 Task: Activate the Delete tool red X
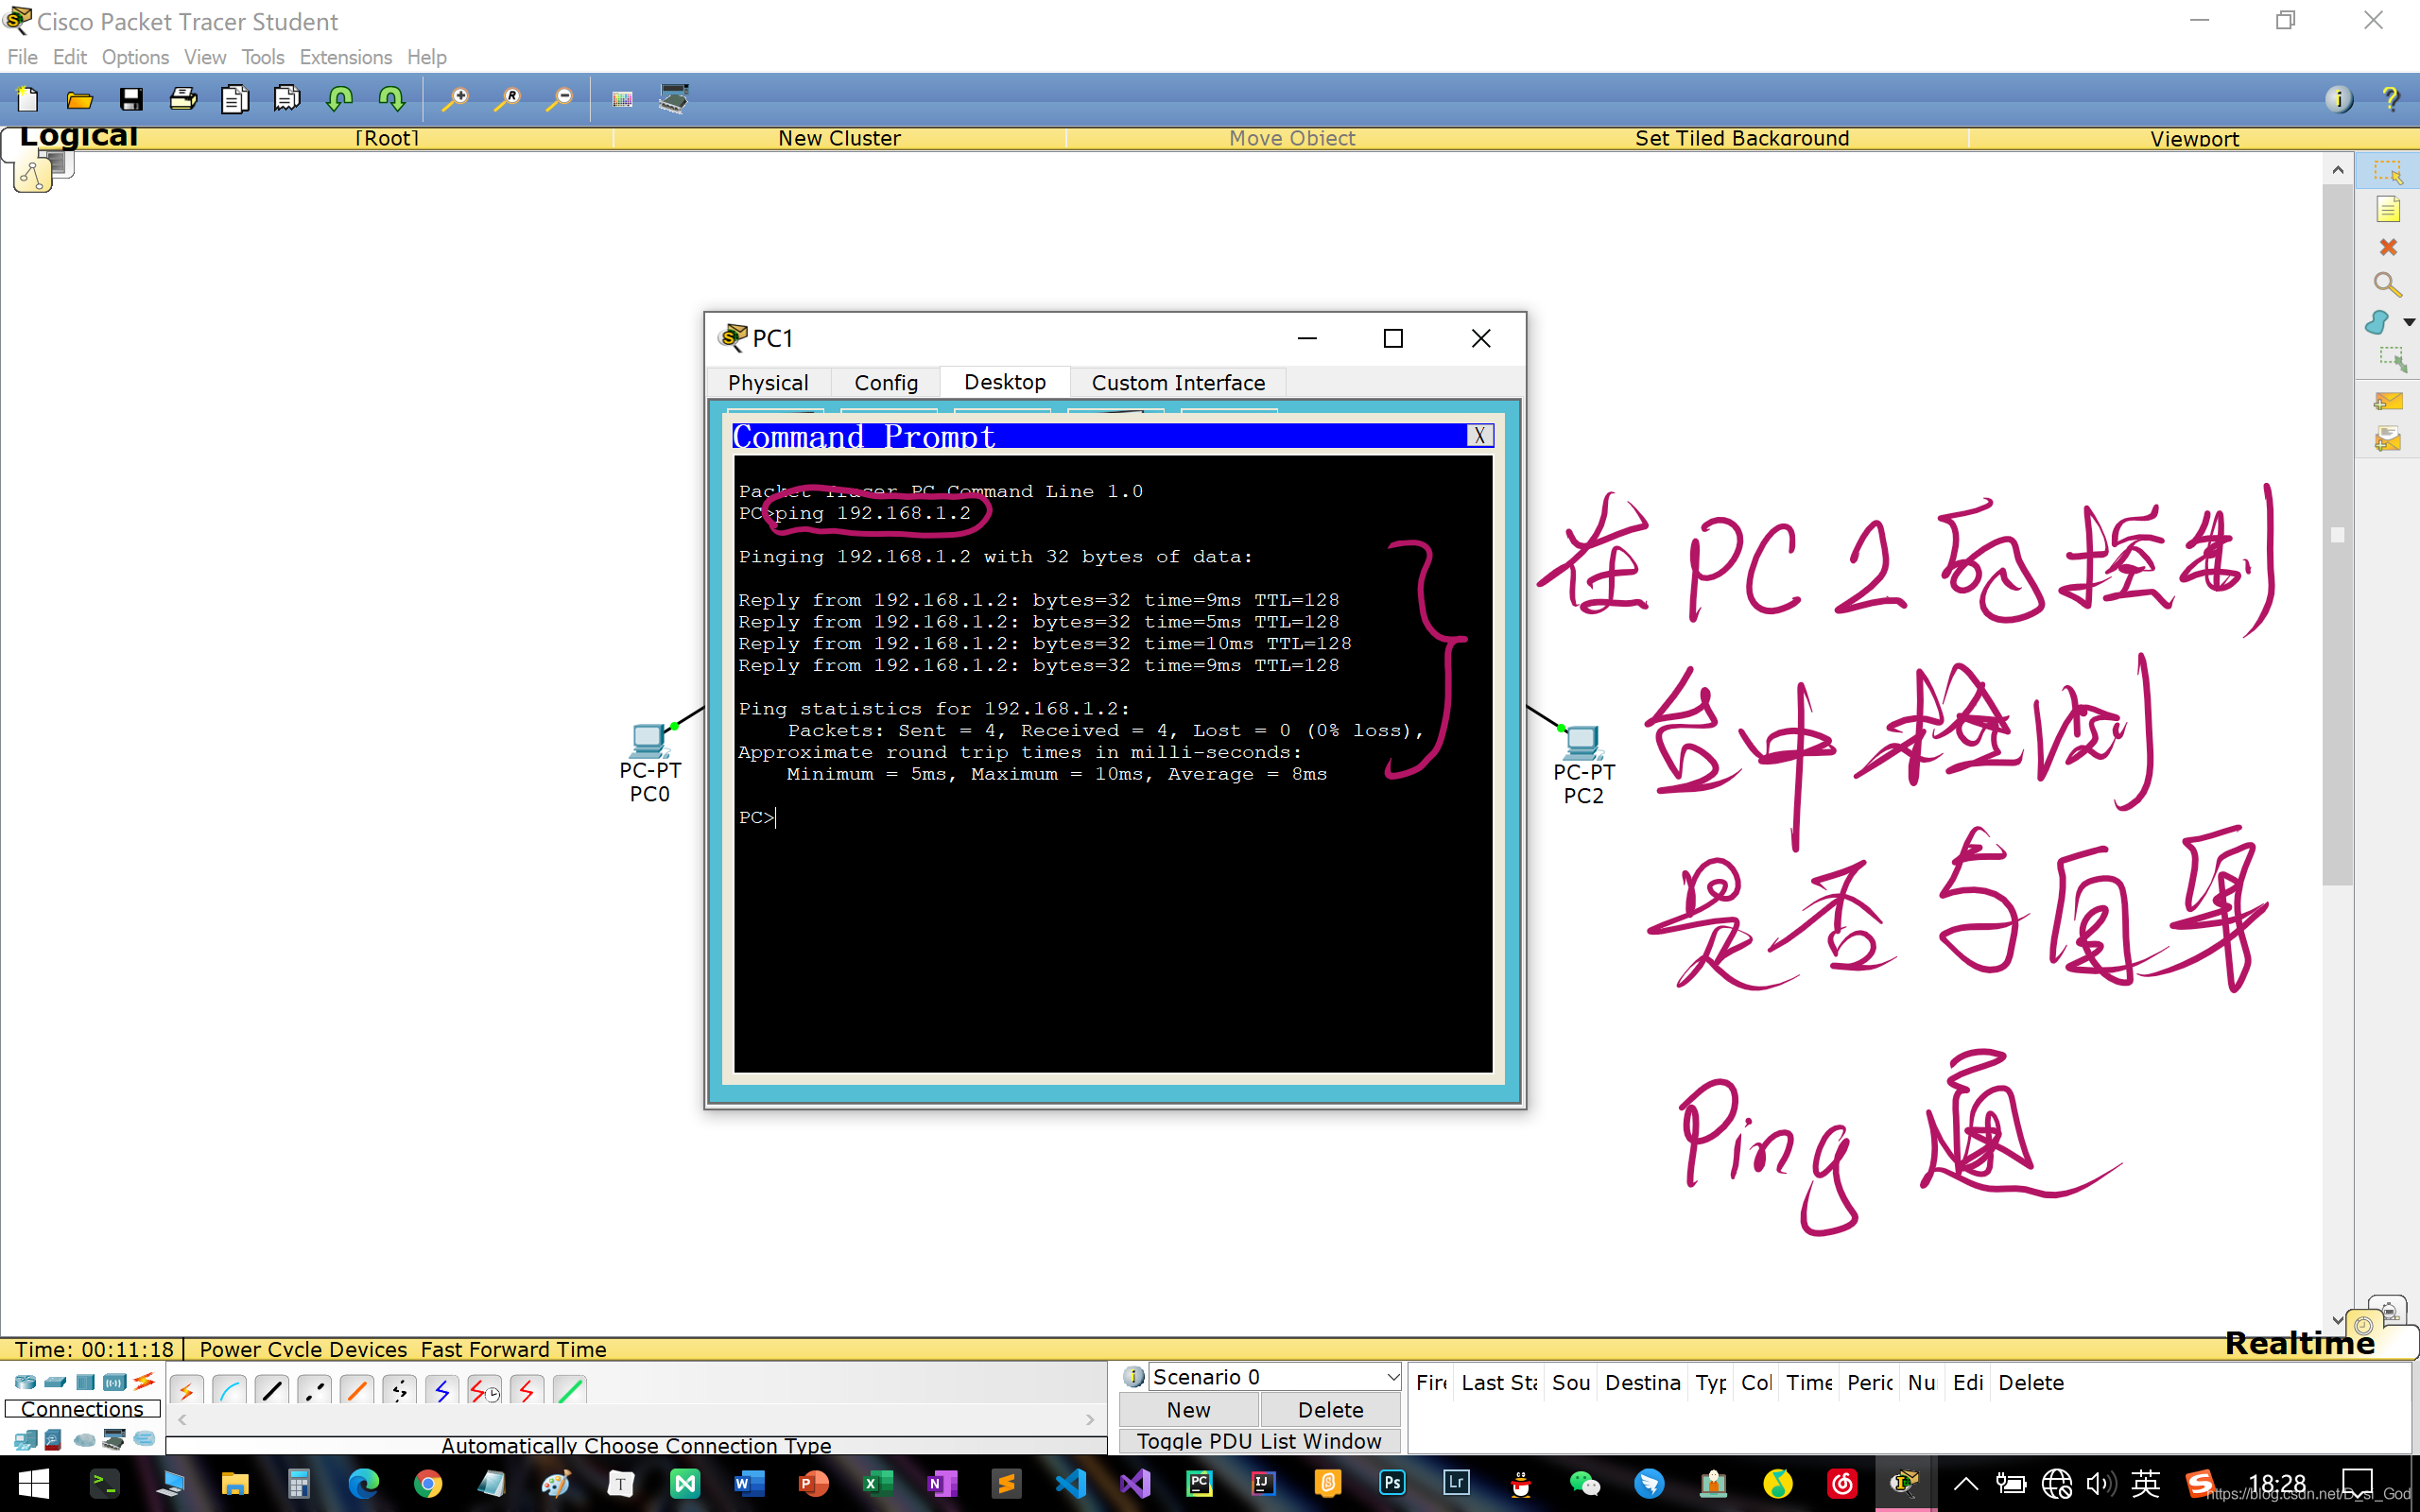coord(2388,247)
